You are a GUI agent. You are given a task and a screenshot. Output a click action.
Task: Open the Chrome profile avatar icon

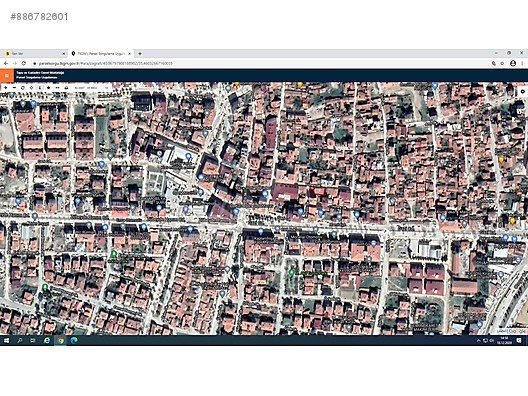pos(513,63)
